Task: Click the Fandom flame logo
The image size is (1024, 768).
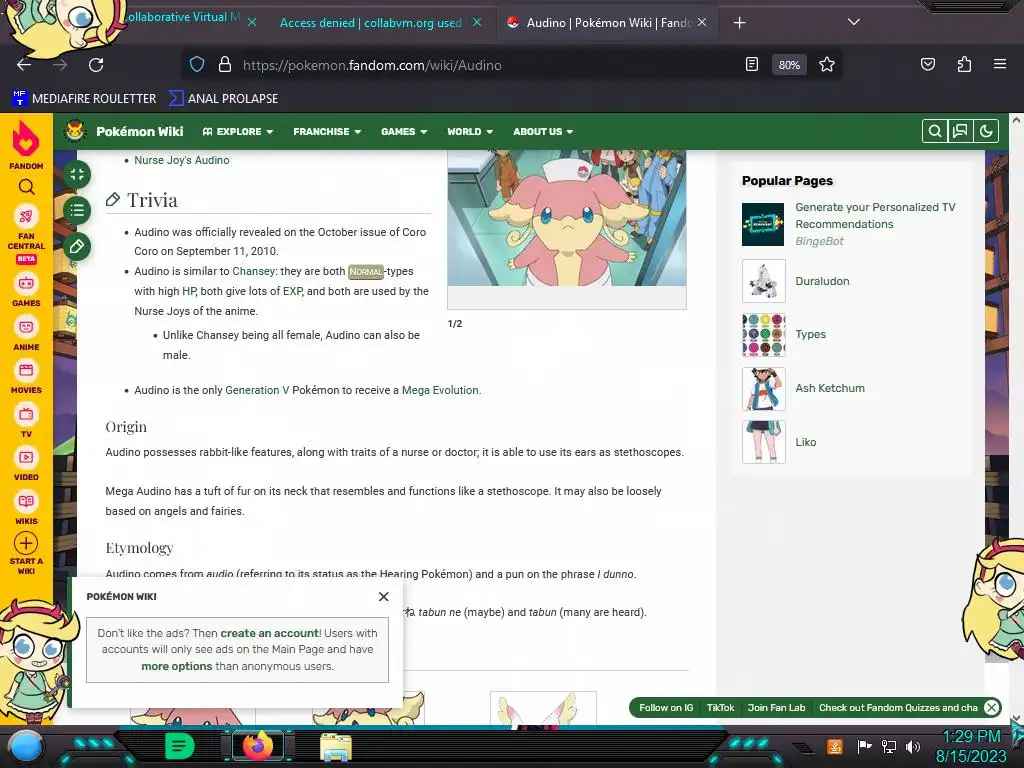Action: point(26,139)
